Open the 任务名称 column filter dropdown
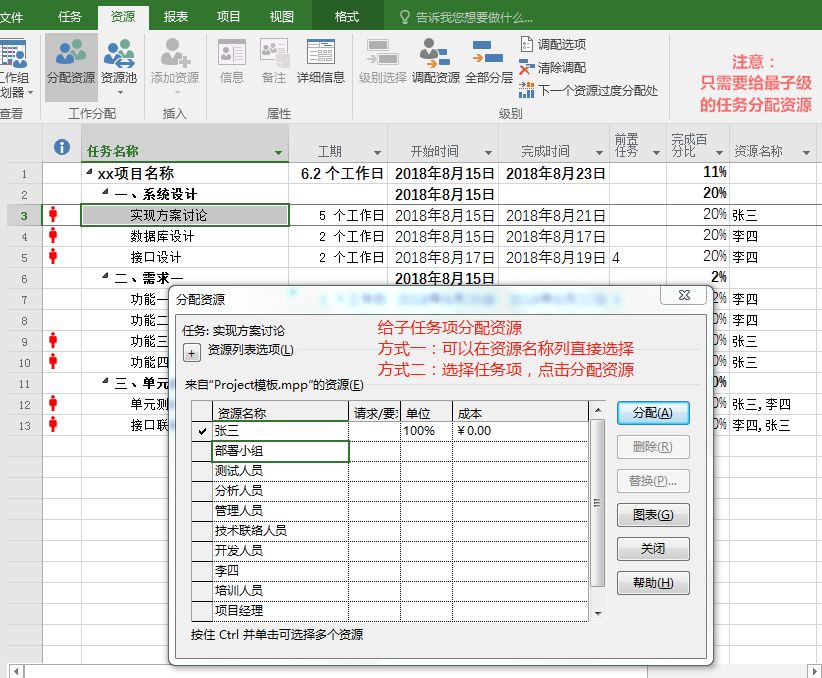 [x=278, y=153]
